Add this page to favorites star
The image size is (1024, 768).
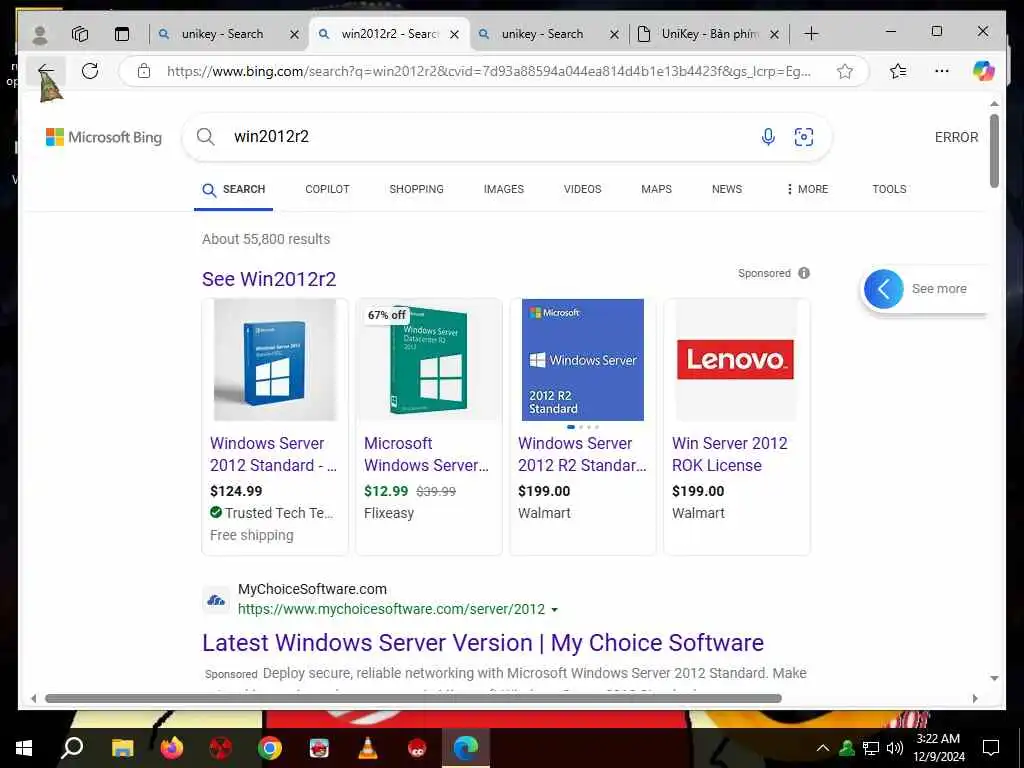(x=844, y=71)
